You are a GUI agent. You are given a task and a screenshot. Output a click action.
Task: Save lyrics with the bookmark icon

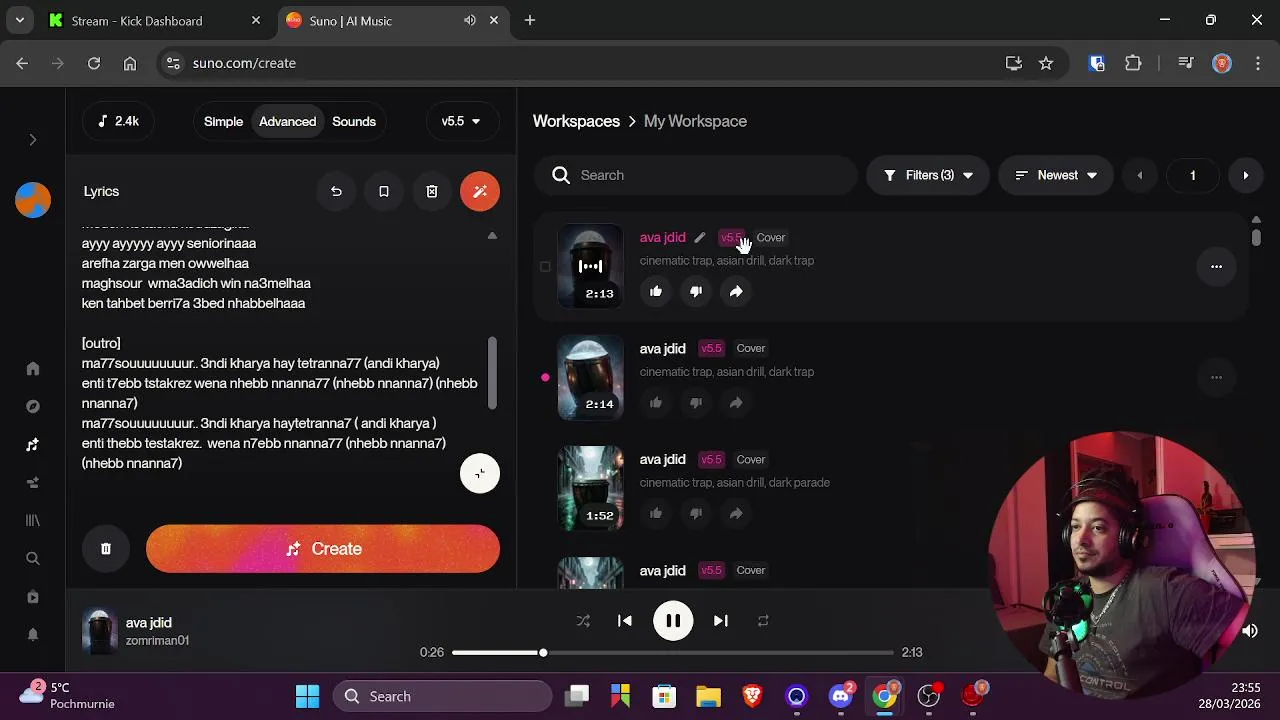(x=384, y=191)
